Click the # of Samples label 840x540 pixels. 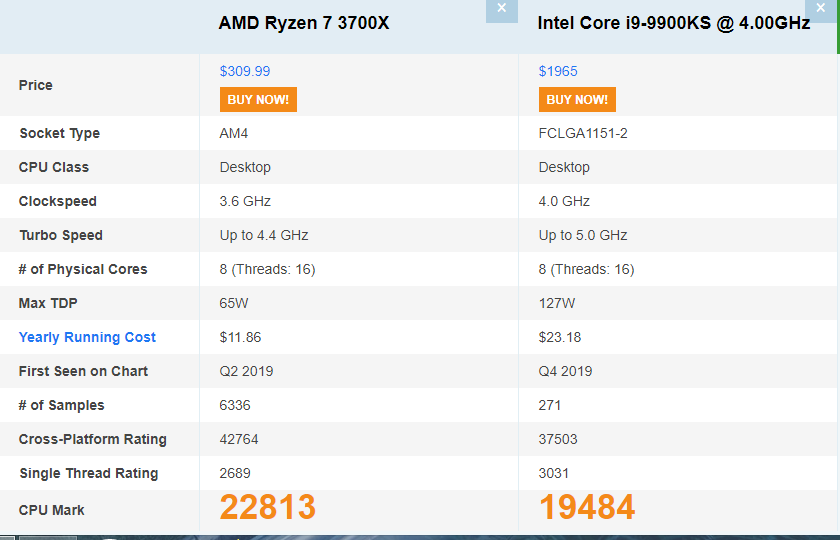tap(62, 405)
